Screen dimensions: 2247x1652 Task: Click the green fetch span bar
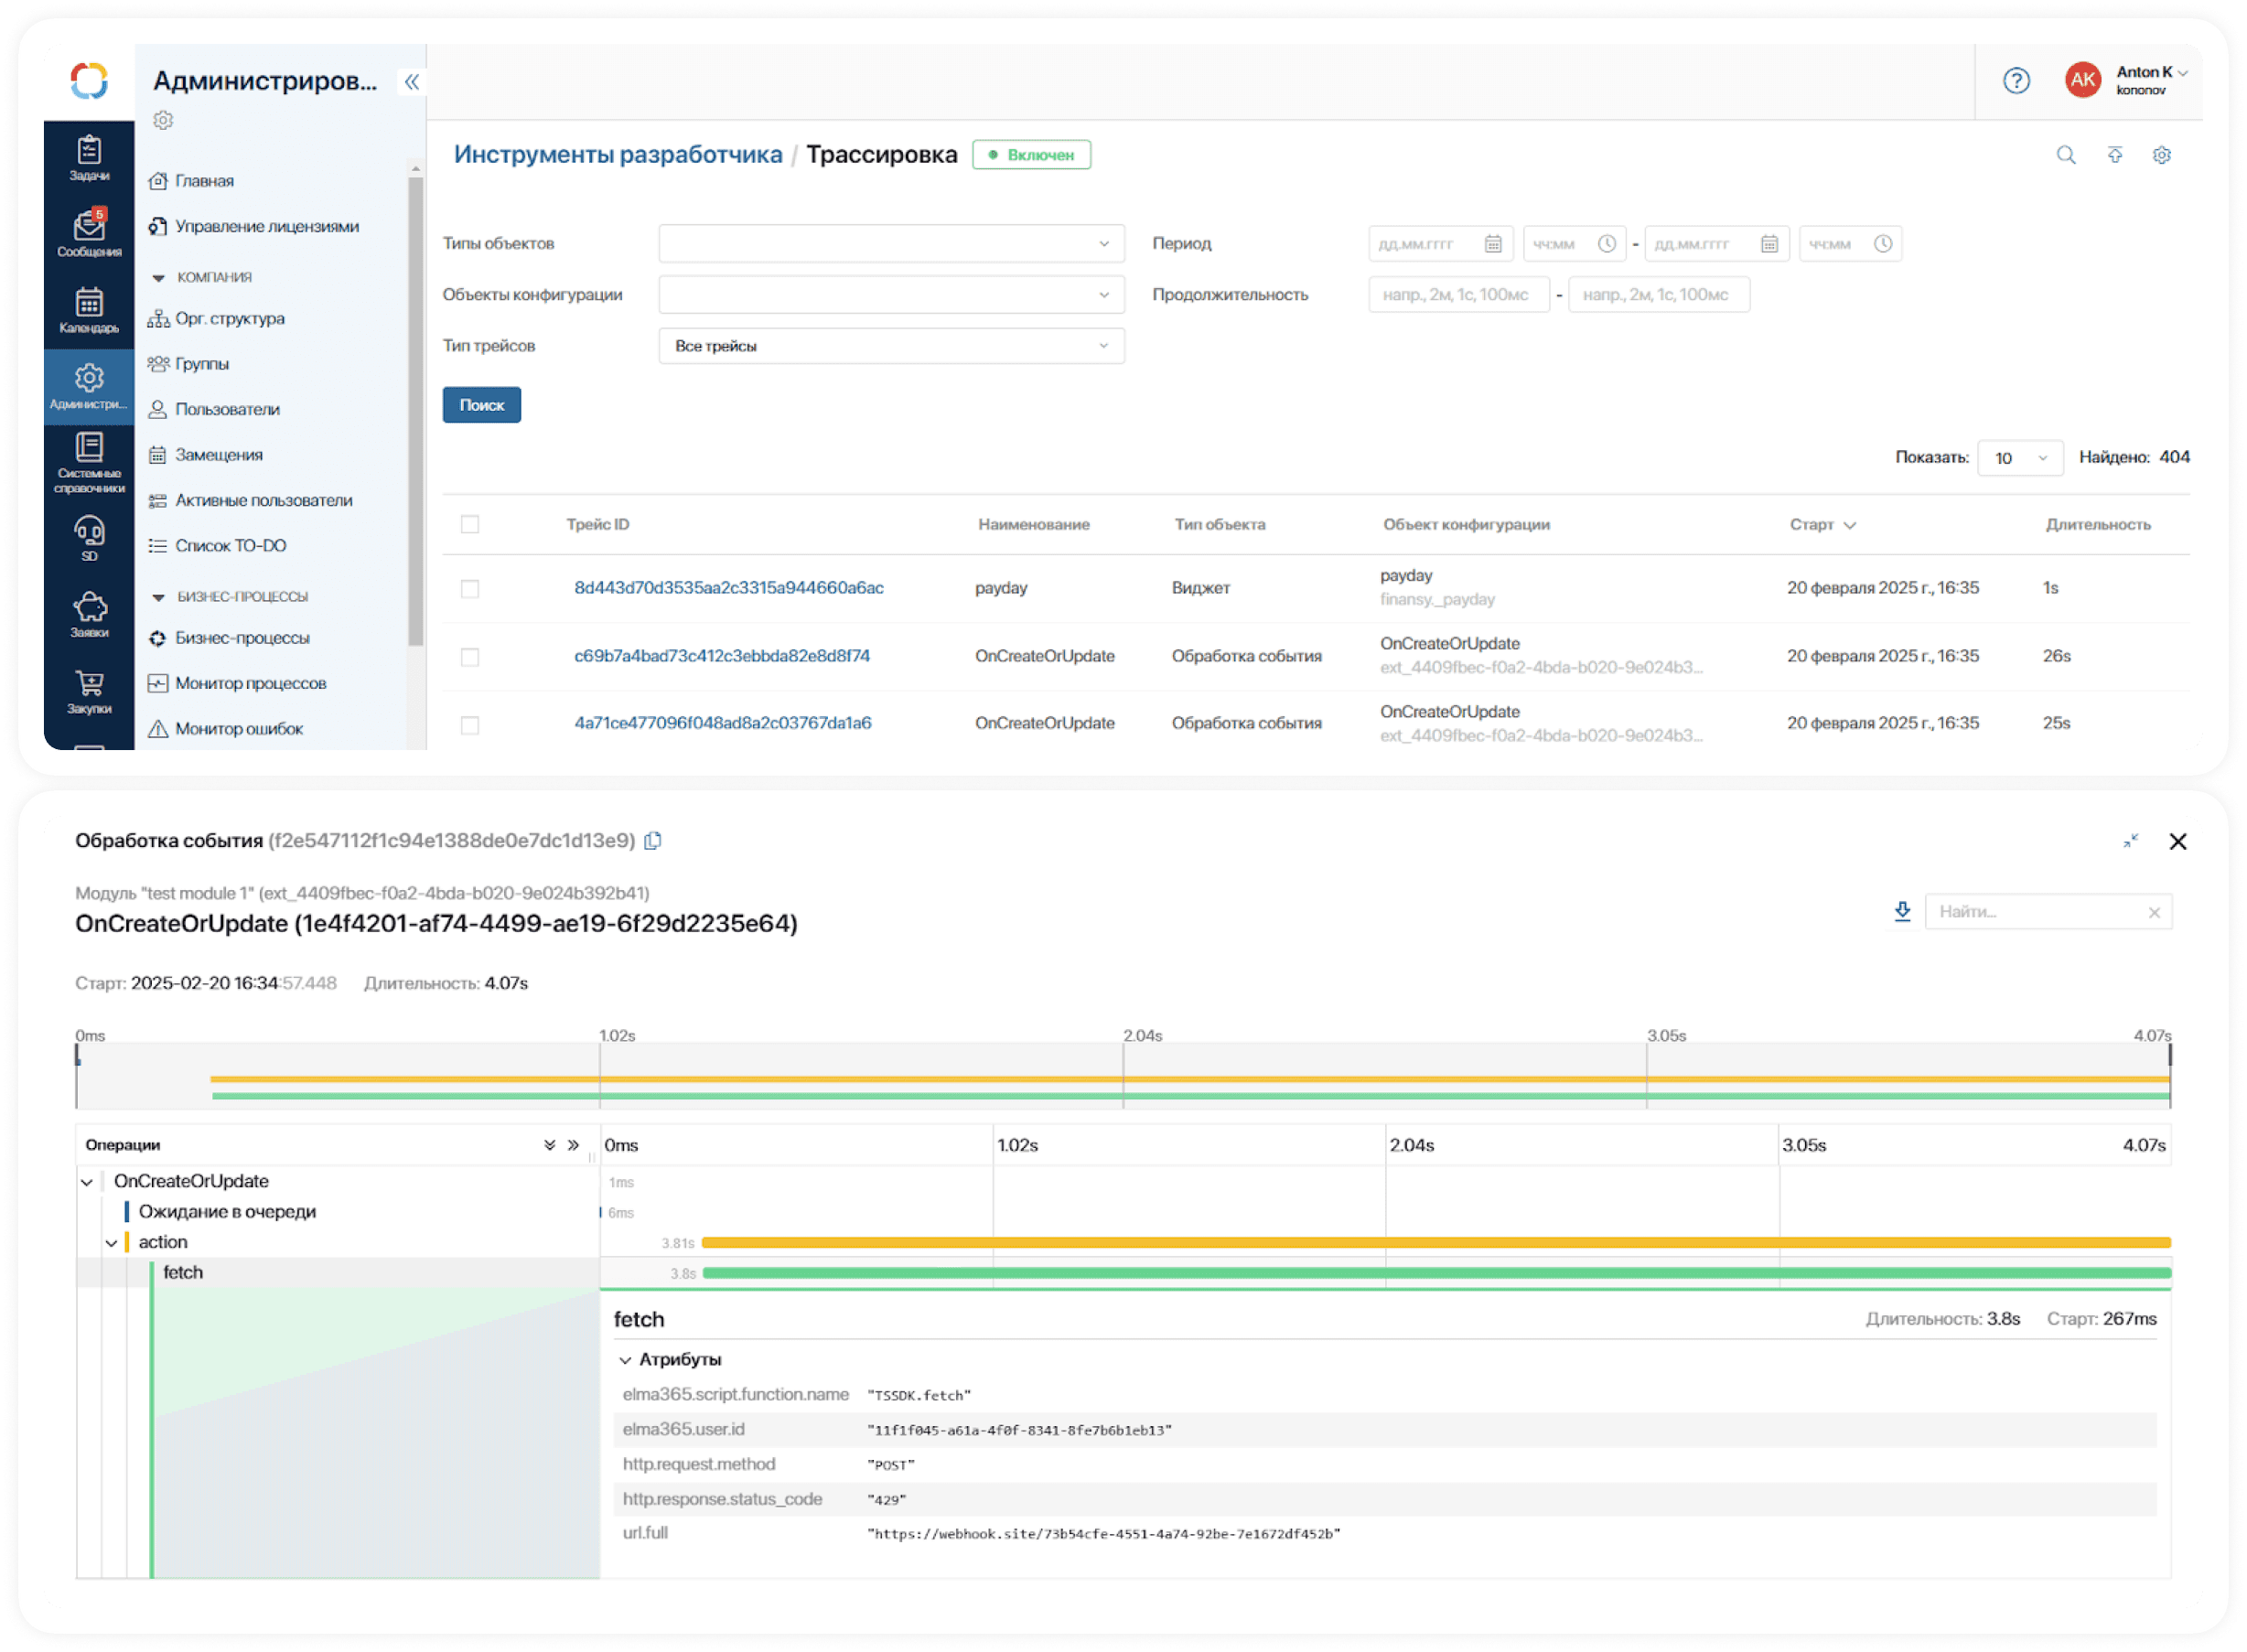tap(1436, 1273)
